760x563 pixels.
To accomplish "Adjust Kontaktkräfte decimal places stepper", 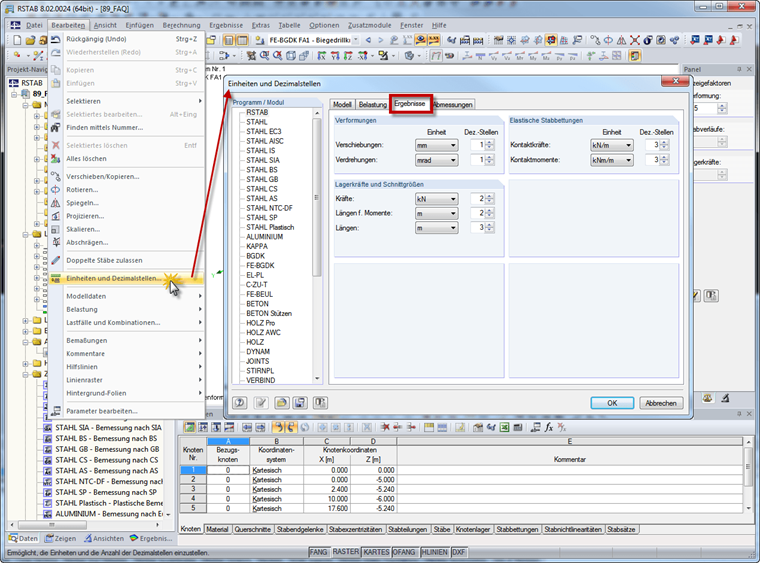I will click(665, 145).
